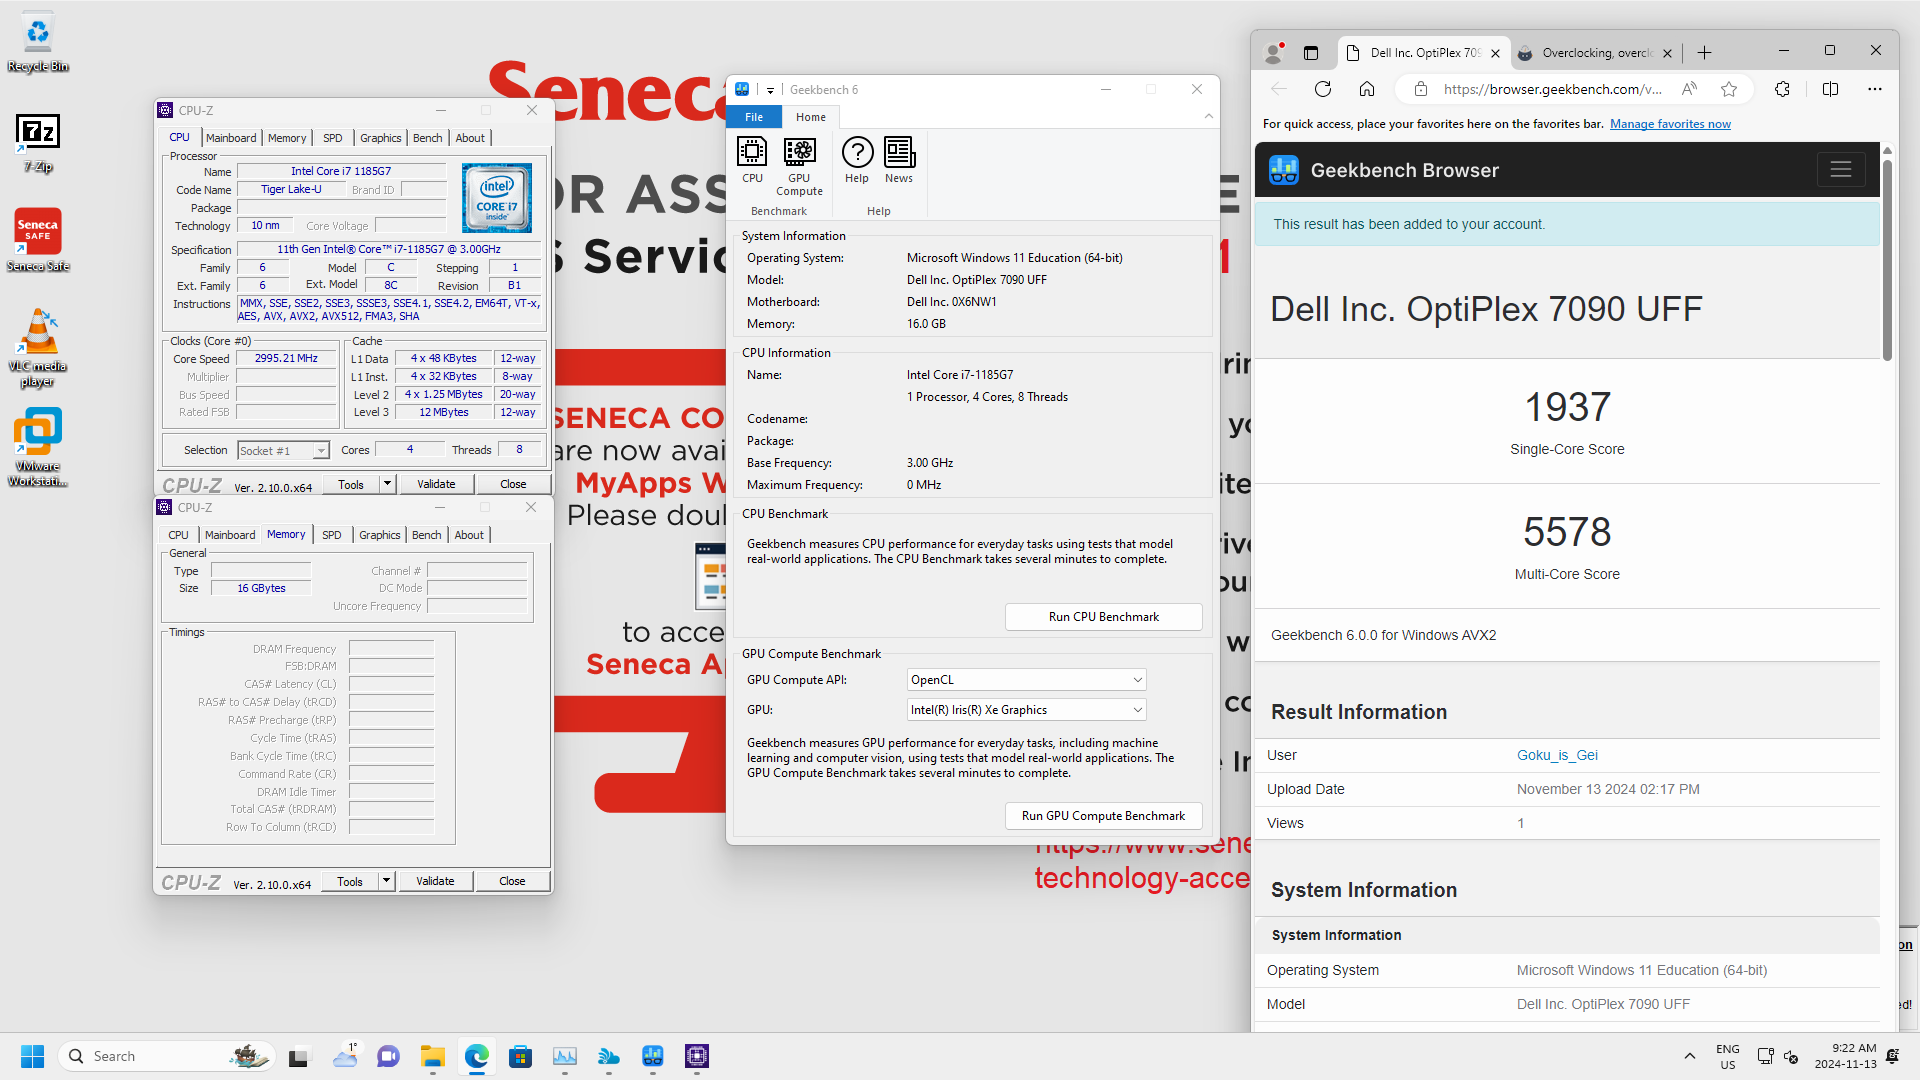Viewport: 1920px width, 1080px height.
Task: Expand Tools dropdown arrow in upper CPU-Z
Action: coord(387,484)
